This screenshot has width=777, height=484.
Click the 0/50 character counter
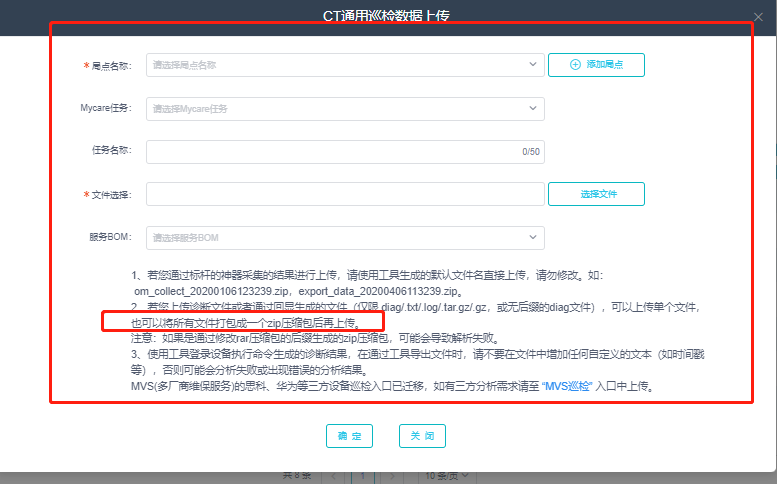click(531, 152)
